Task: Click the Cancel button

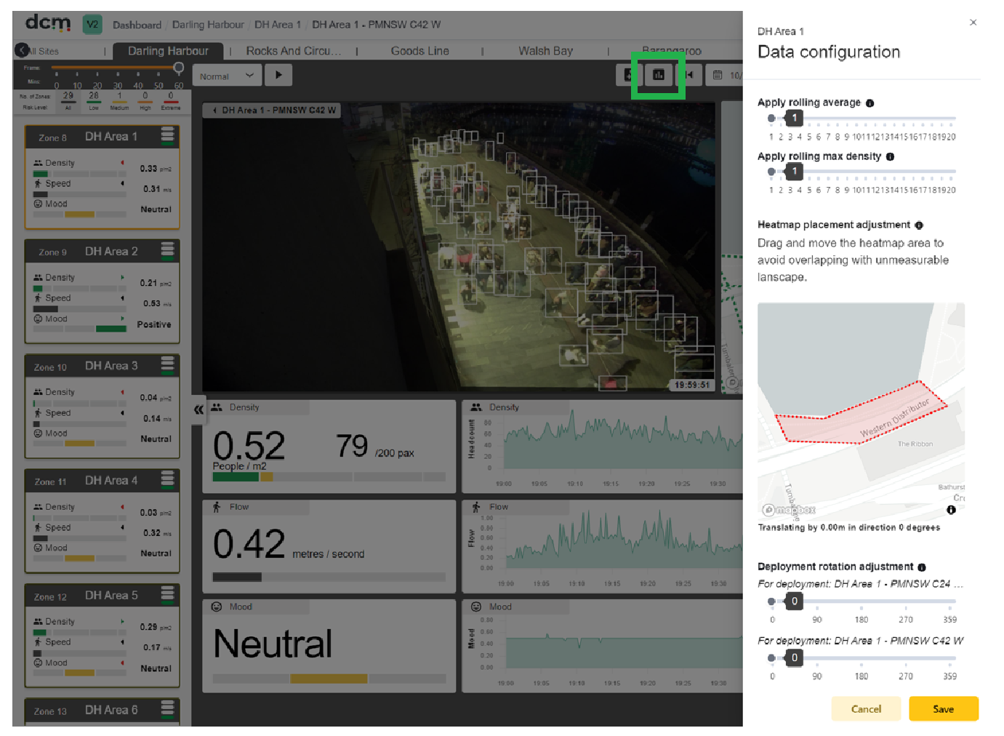Action: (x=866, y=709)
